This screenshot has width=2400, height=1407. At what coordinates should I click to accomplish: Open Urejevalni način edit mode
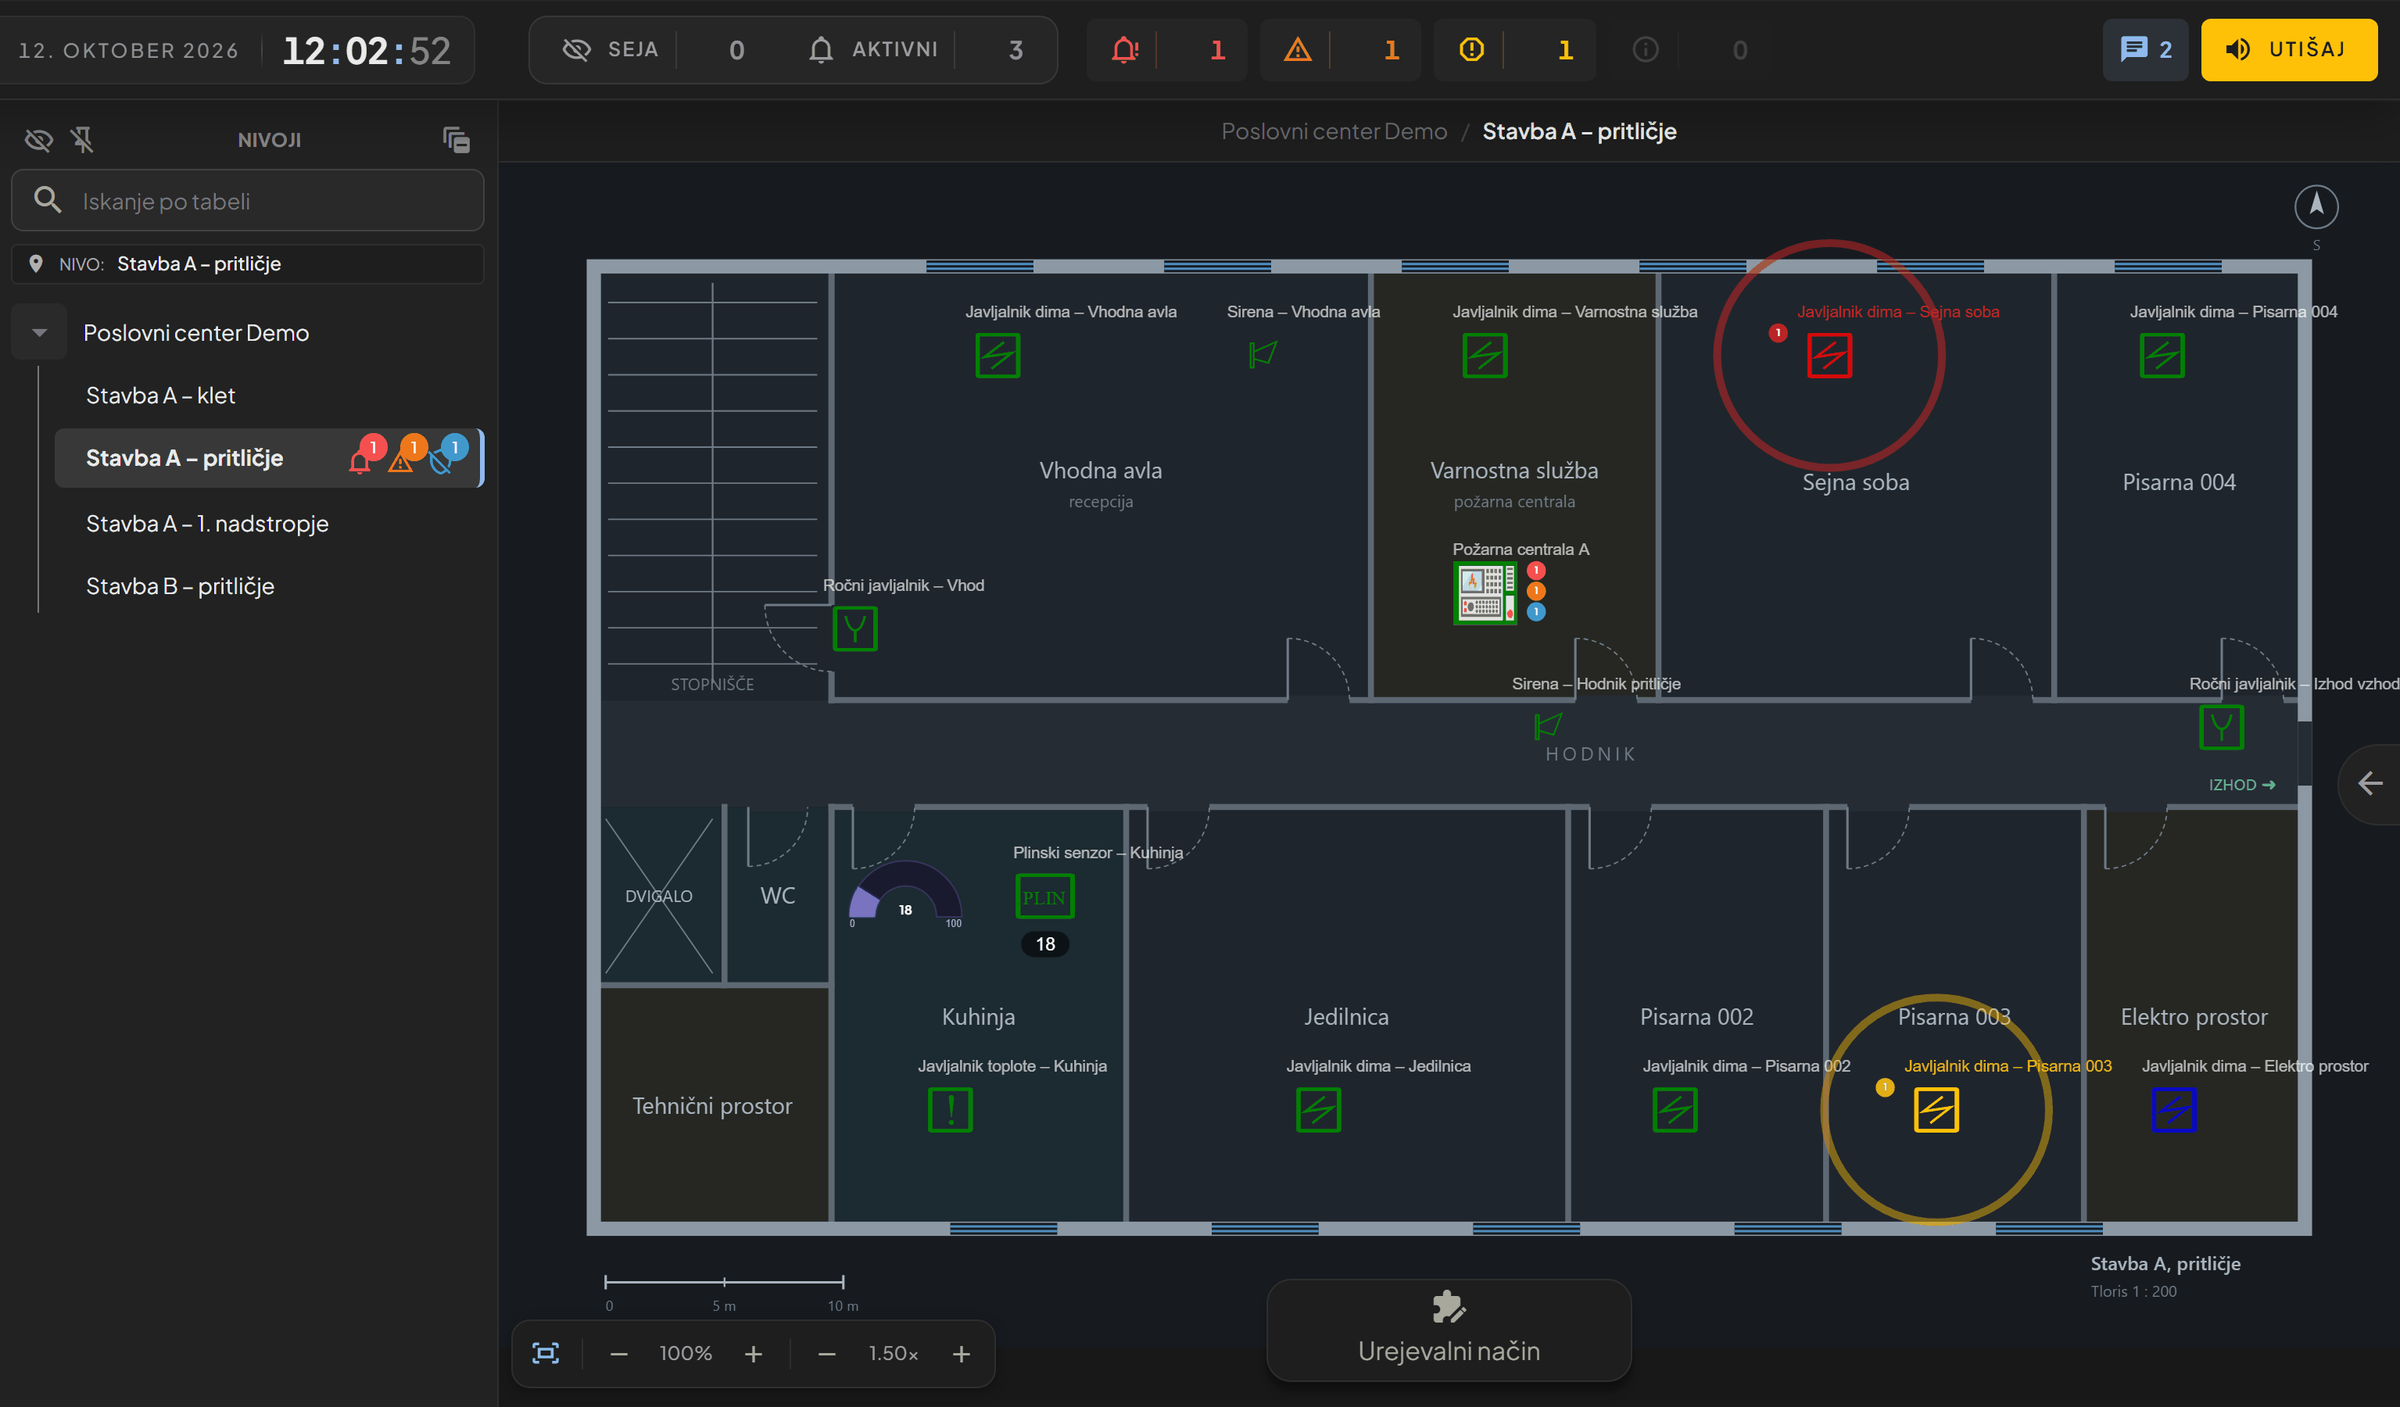[x=1448, y=1330]
